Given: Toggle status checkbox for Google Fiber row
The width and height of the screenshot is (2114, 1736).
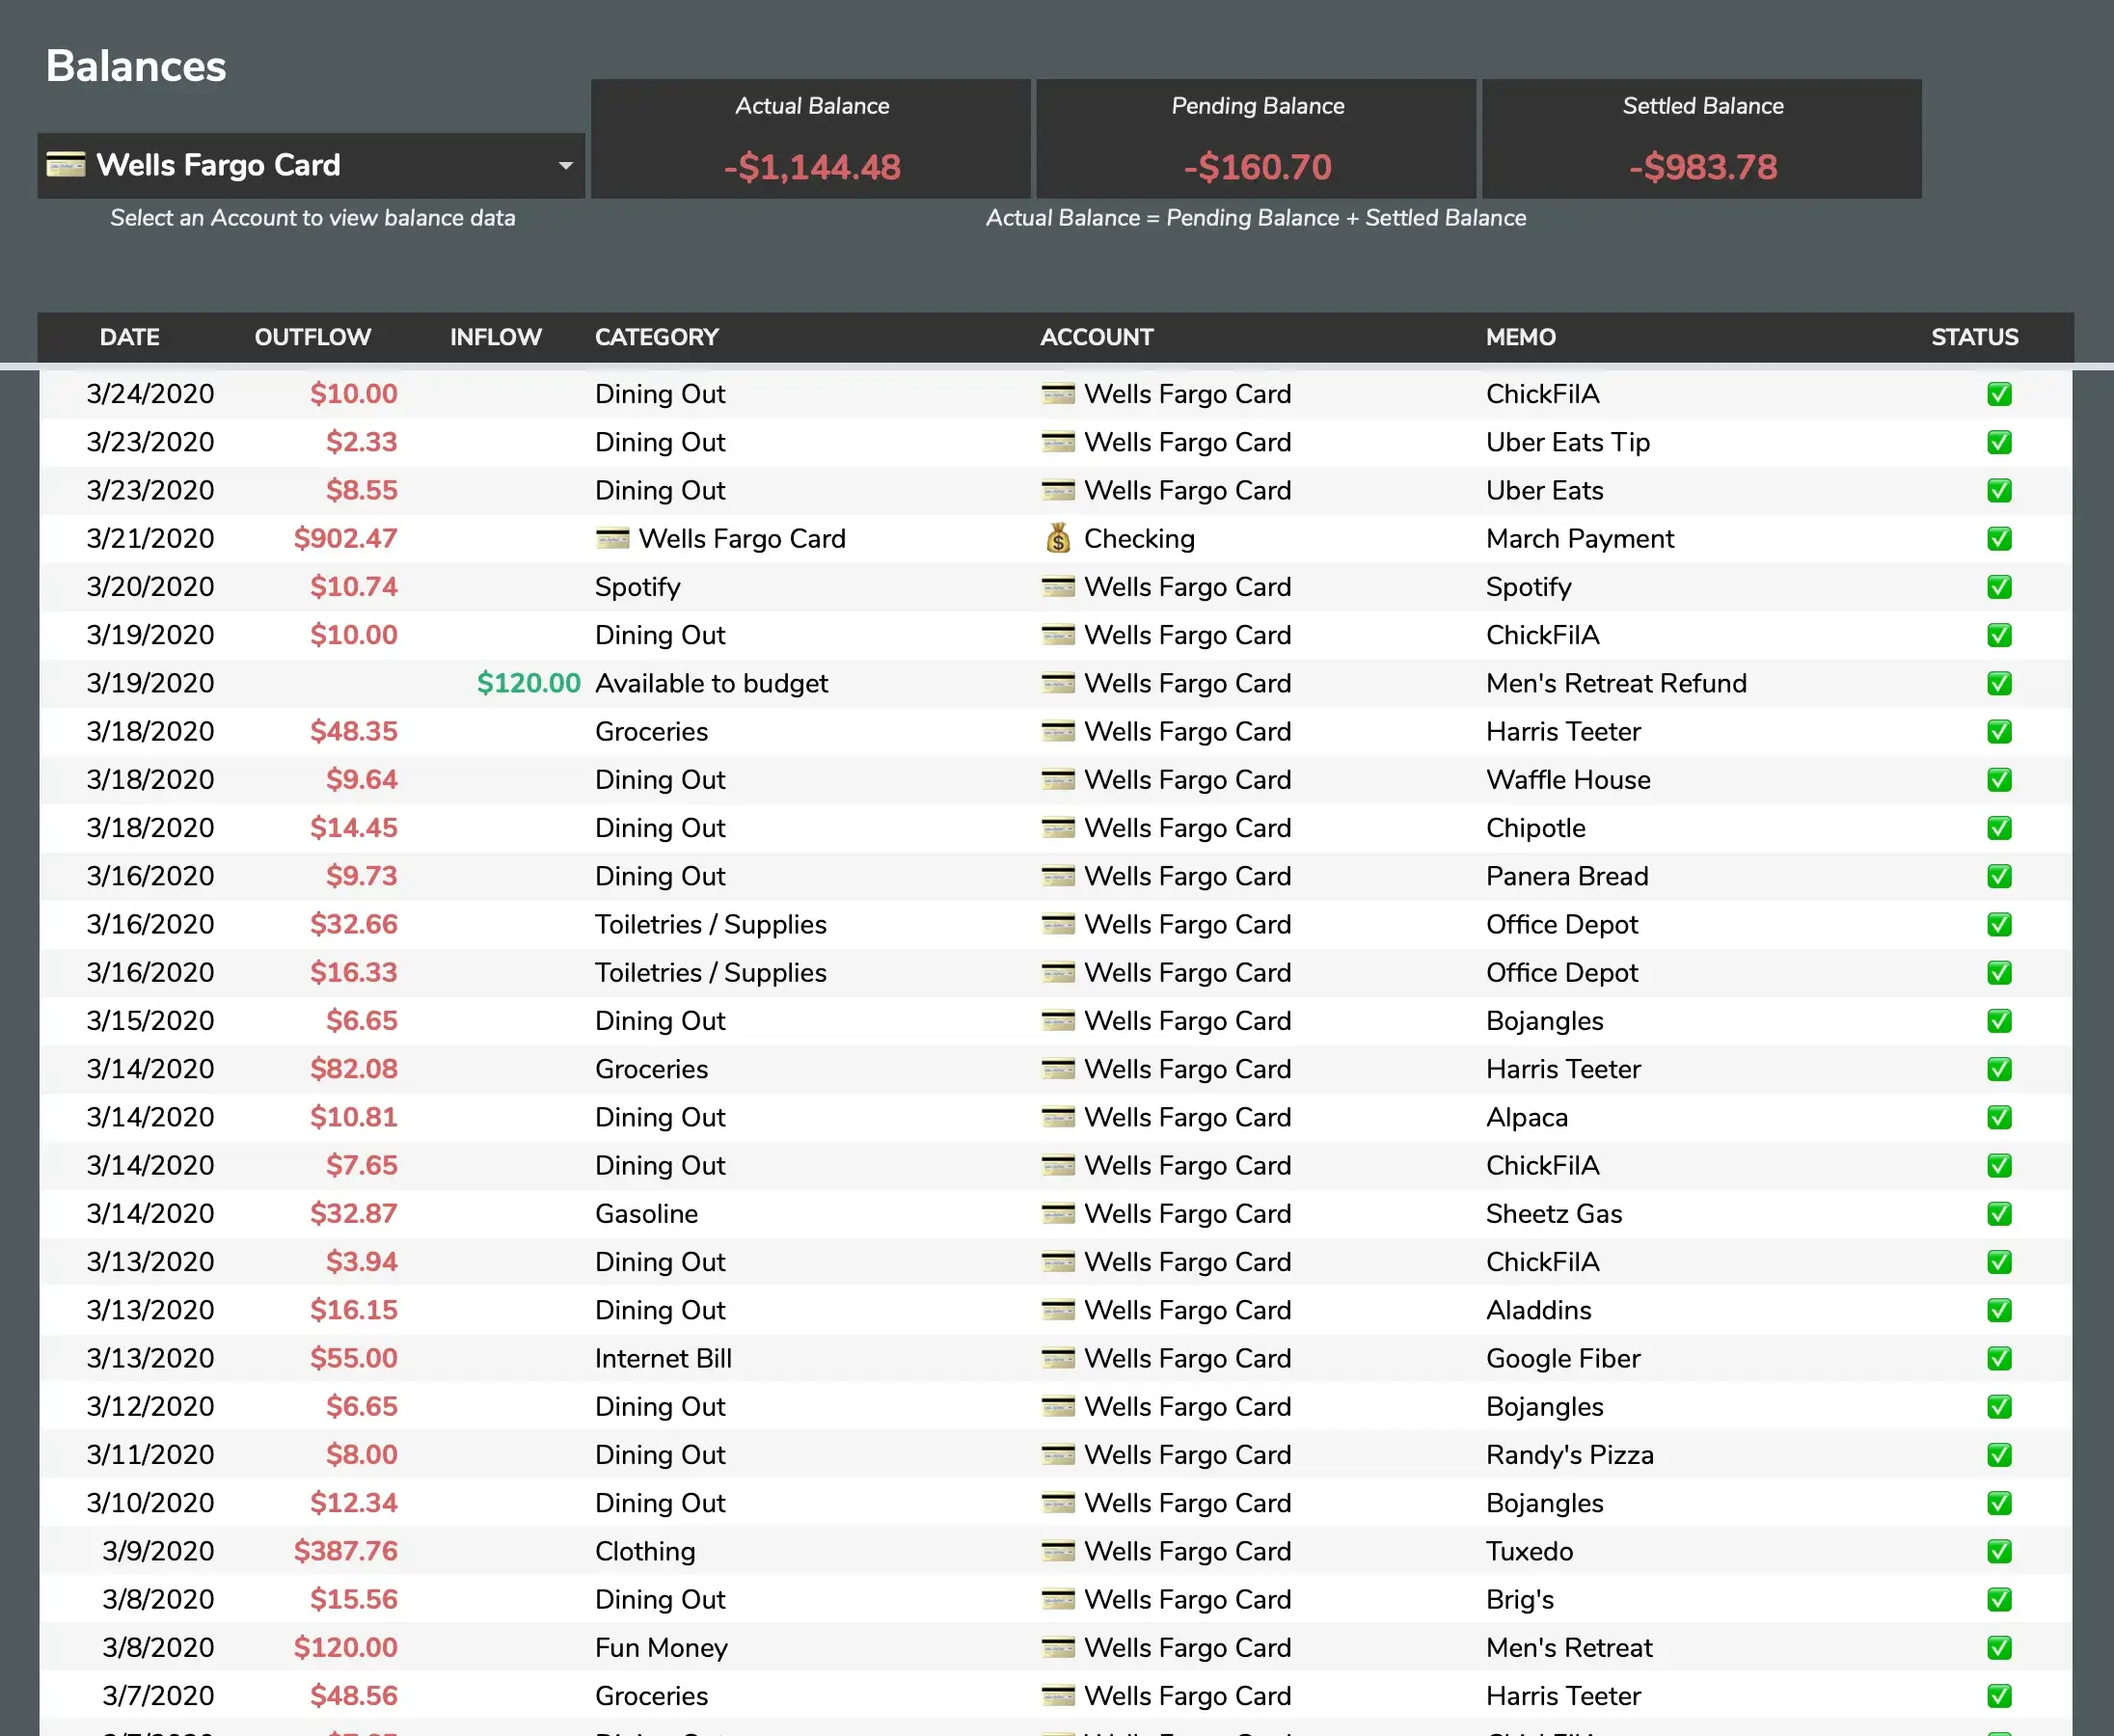Looking at the screenshot, I should [x=1999, y=1358].
